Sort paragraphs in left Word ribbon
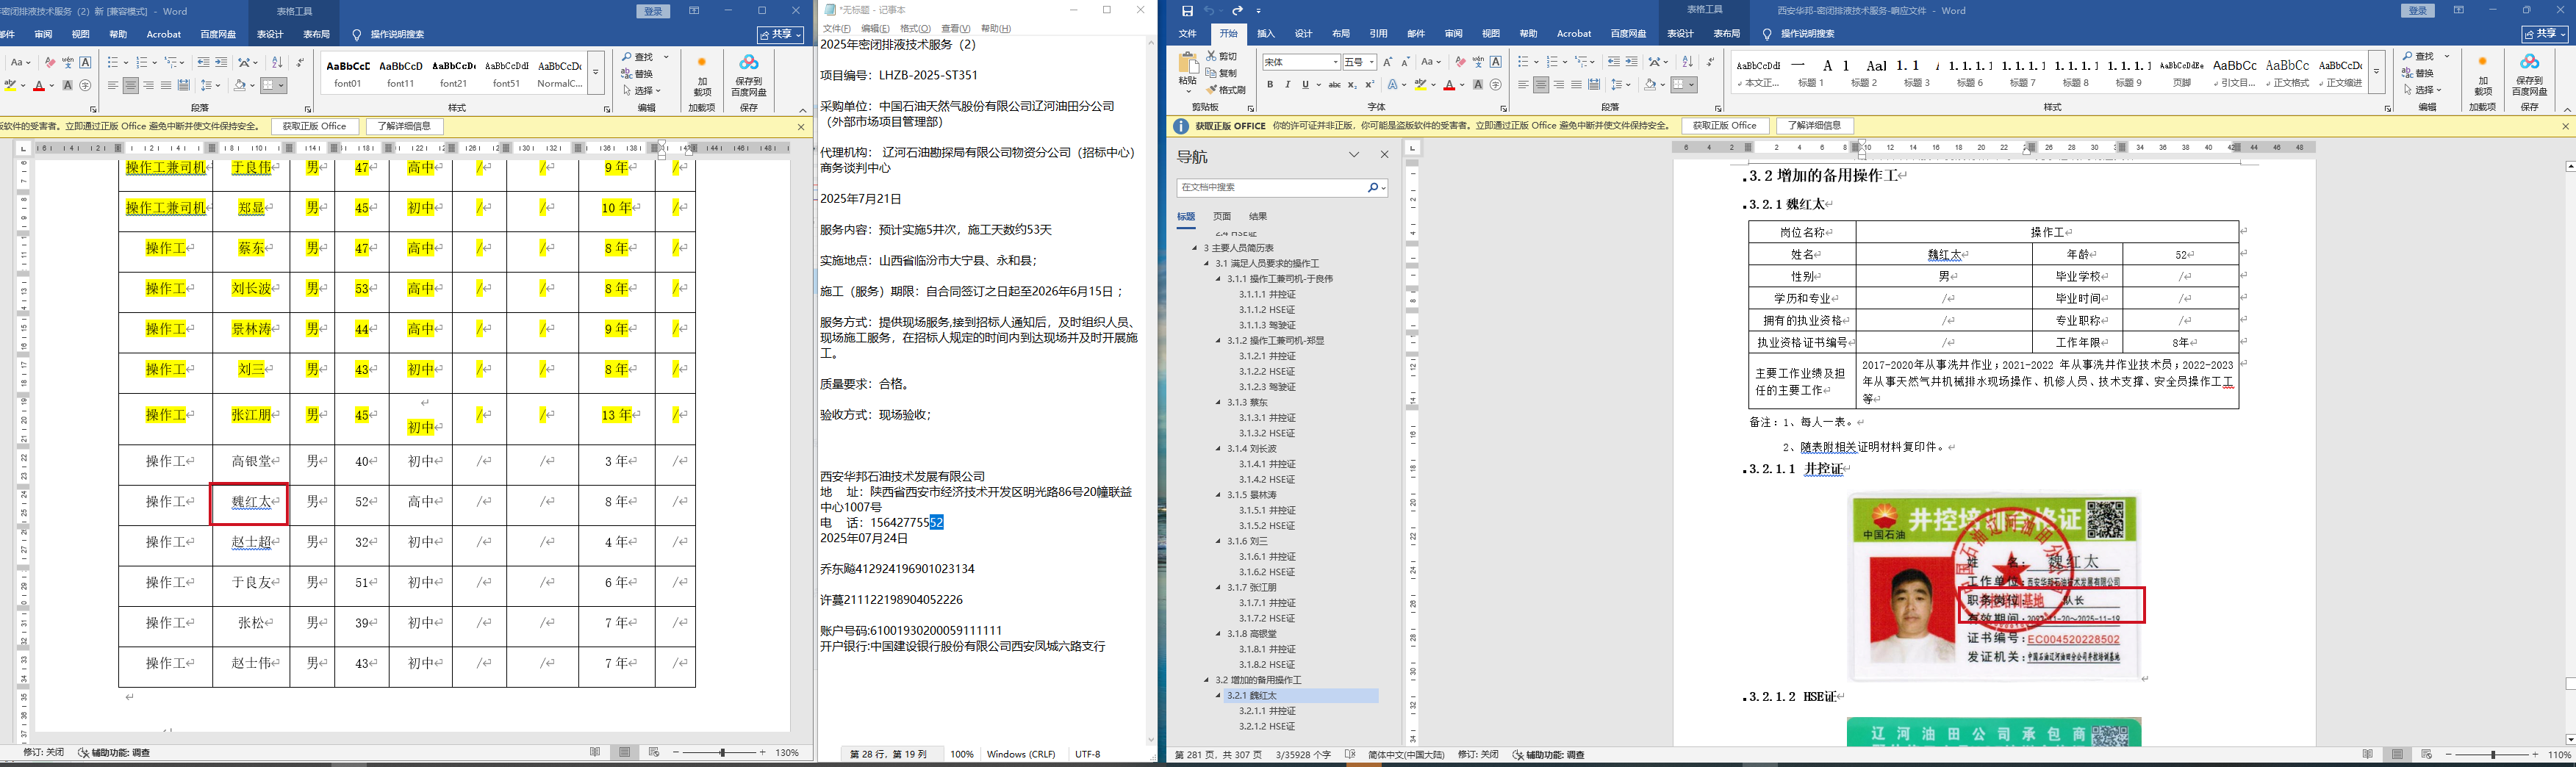2576x767 pixels. 277,62
